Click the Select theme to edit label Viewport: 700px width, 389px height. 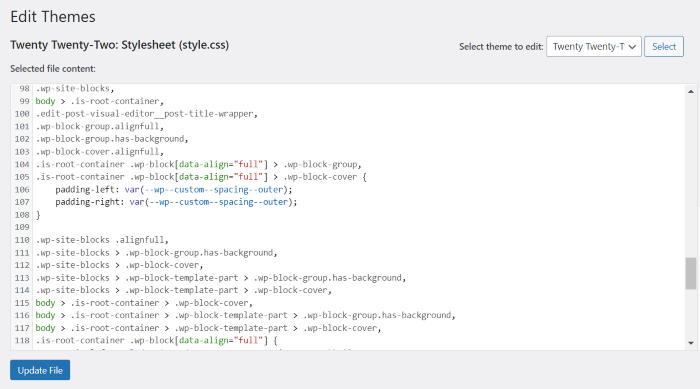point(501,47)
